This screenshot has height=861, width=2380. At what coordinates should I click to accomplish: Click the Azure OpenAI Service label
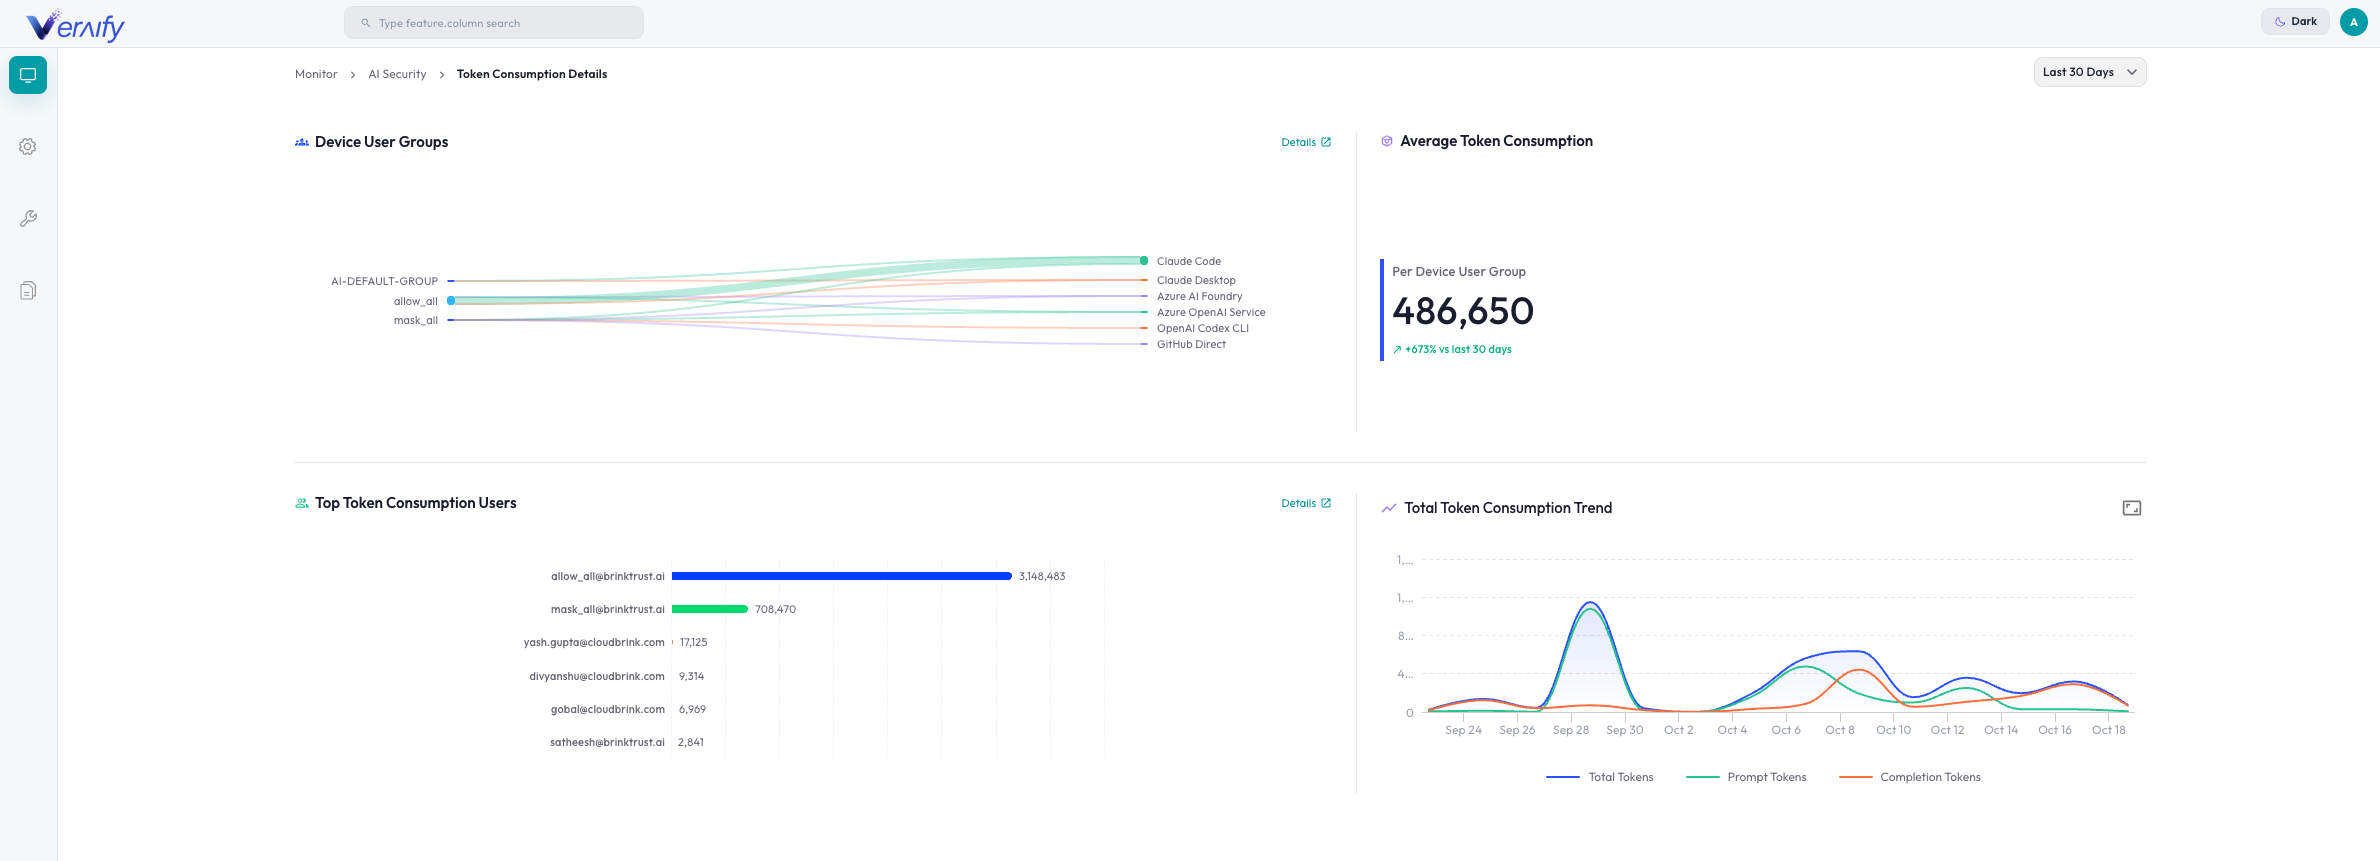coord(1211,312)
